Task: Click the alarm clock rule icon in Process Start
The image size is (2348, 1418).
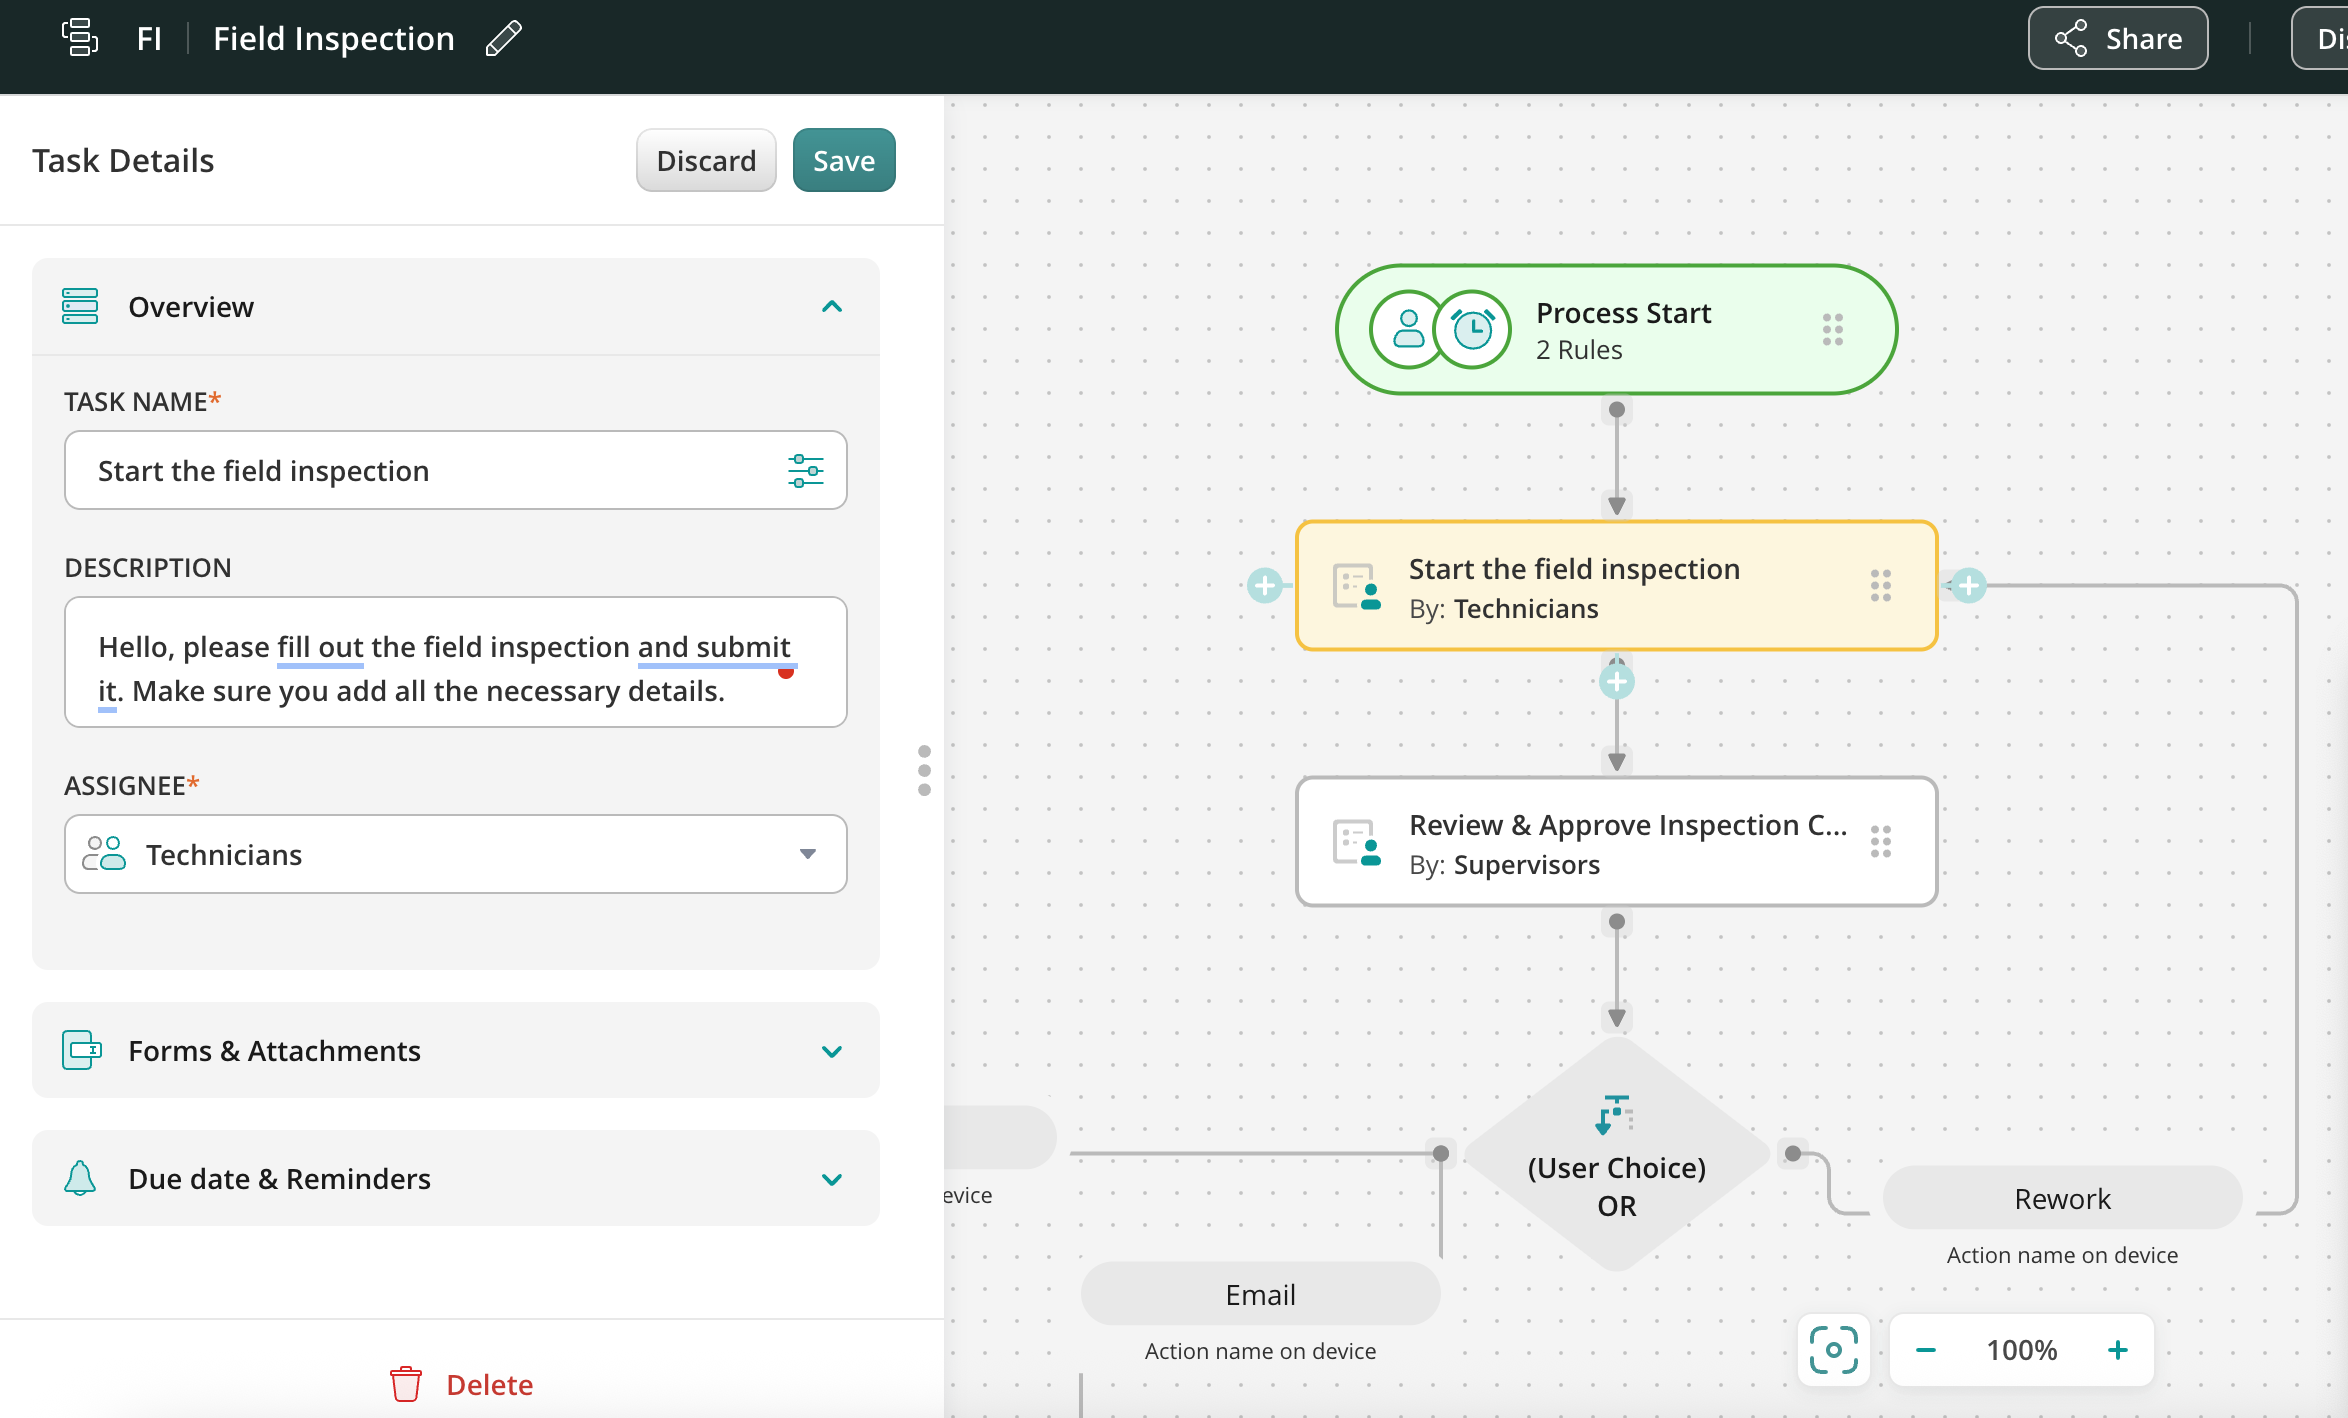Action: pos(1472,330)
